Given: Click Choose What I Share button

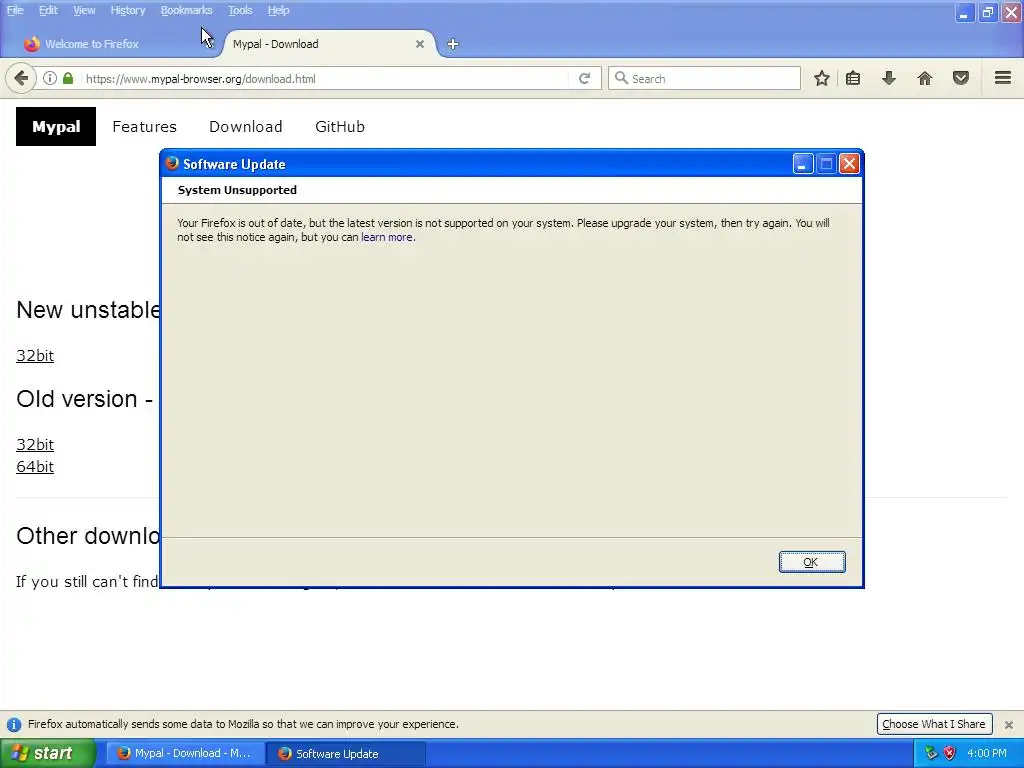Looking at the screenshot, I should [x=934, y=724].
